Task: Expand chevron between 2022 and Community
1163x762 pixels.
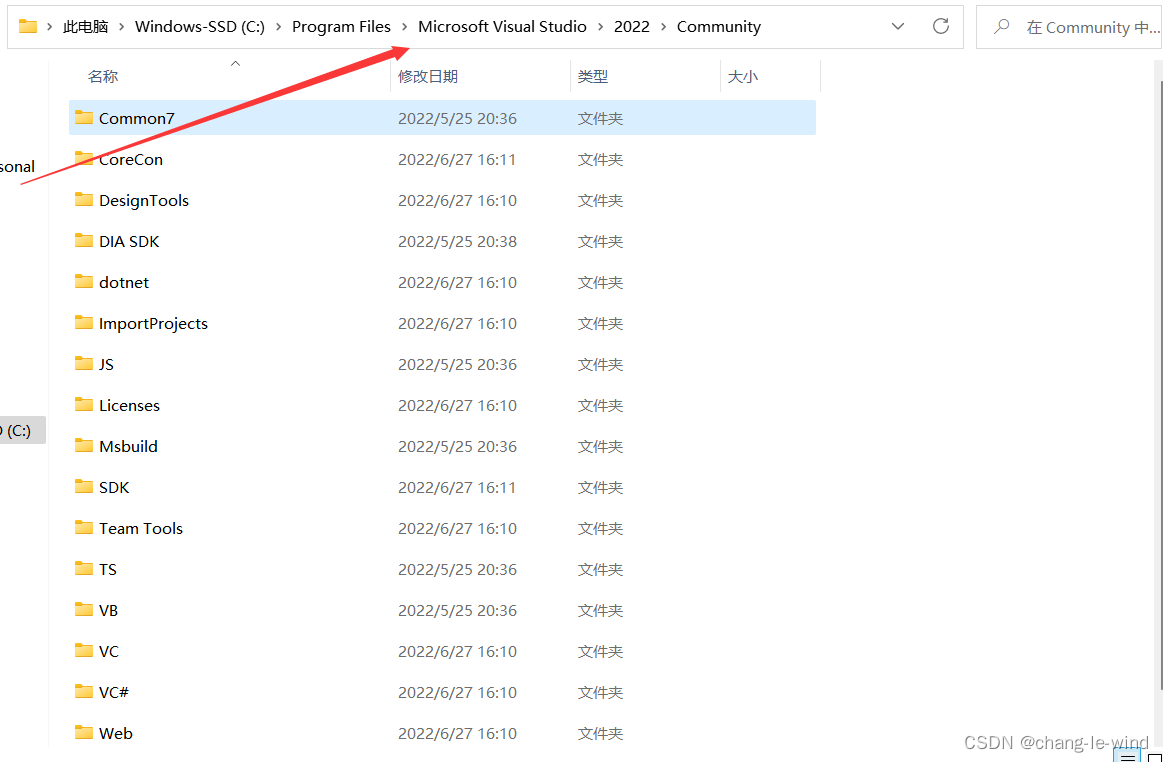Action: (663, 27)
